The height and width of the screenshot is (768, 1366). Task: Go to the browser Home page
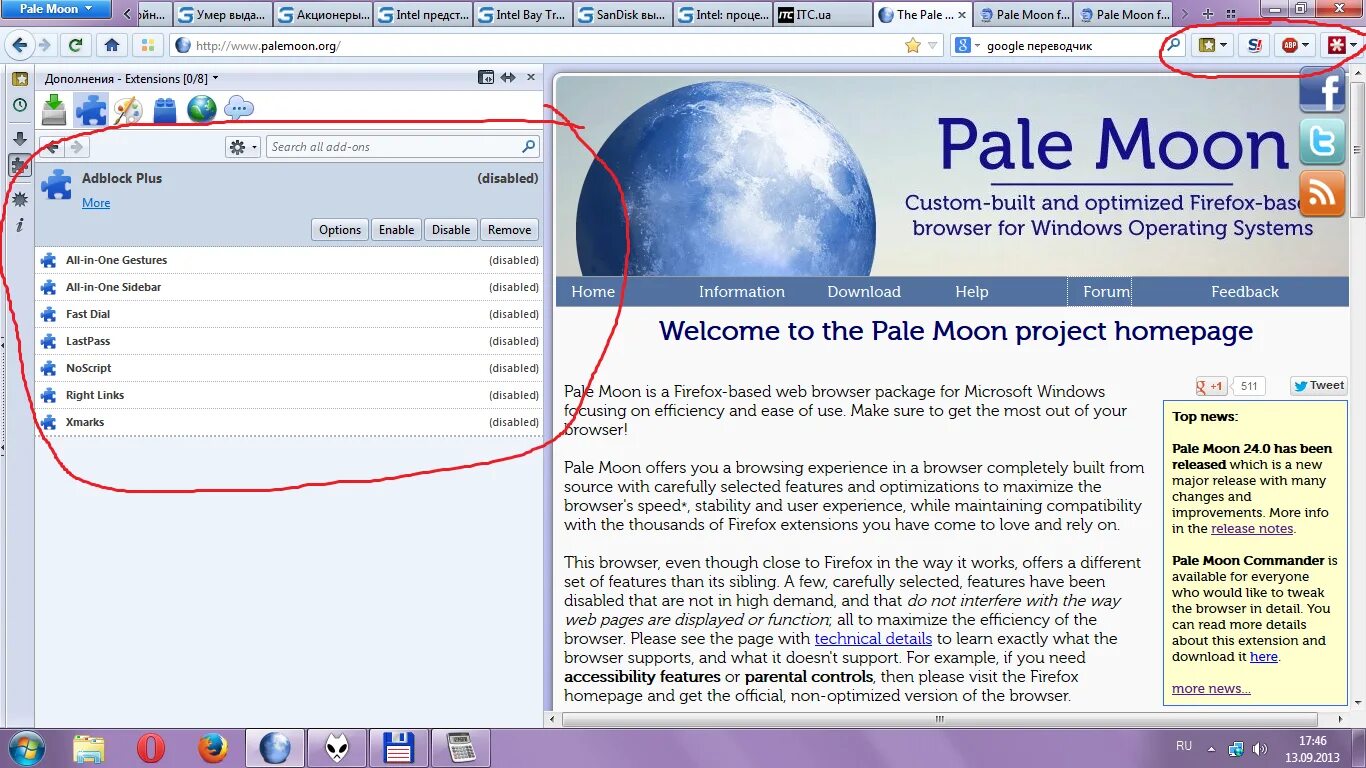[112, 45]
